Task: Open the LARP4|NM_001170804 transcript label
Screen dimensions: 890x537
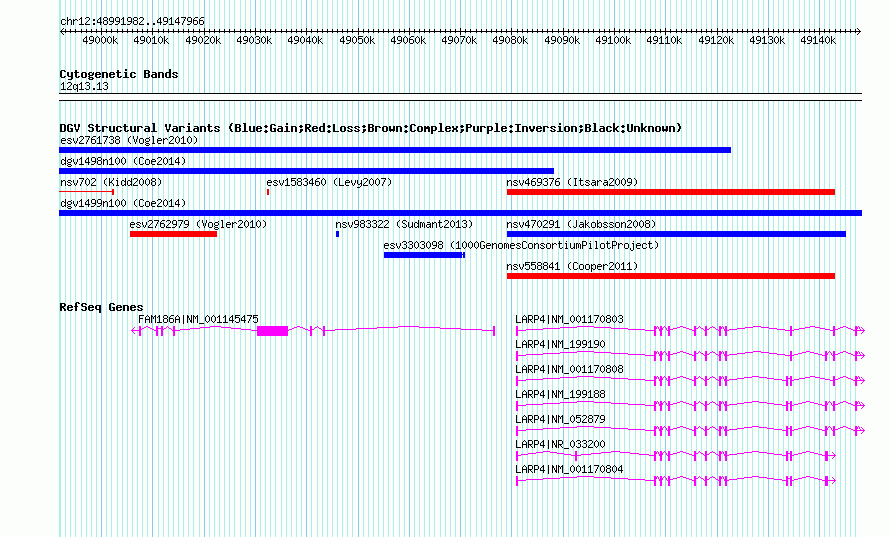Action: 569,469
